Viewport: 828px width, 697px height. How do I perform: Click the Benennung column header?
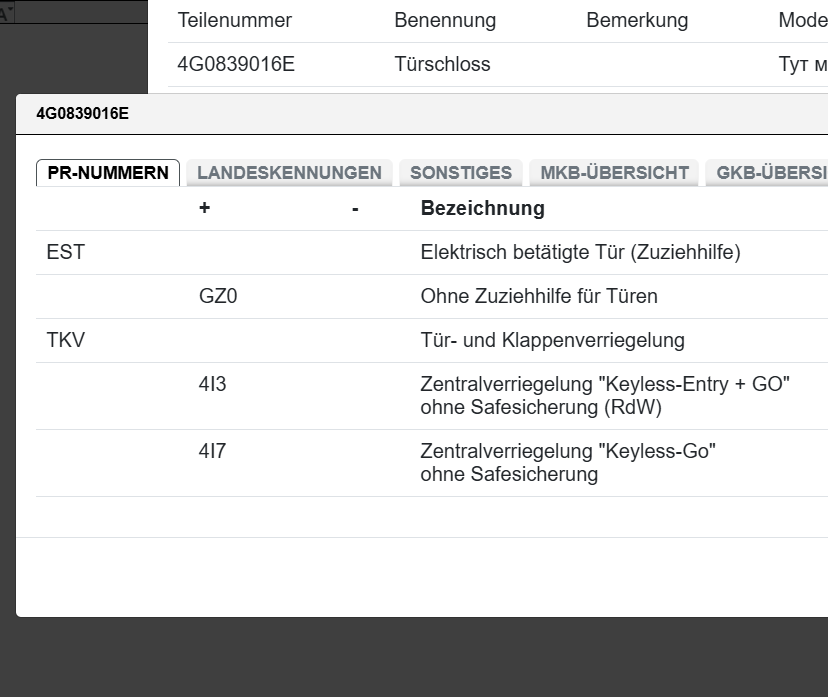pos(444,21)
